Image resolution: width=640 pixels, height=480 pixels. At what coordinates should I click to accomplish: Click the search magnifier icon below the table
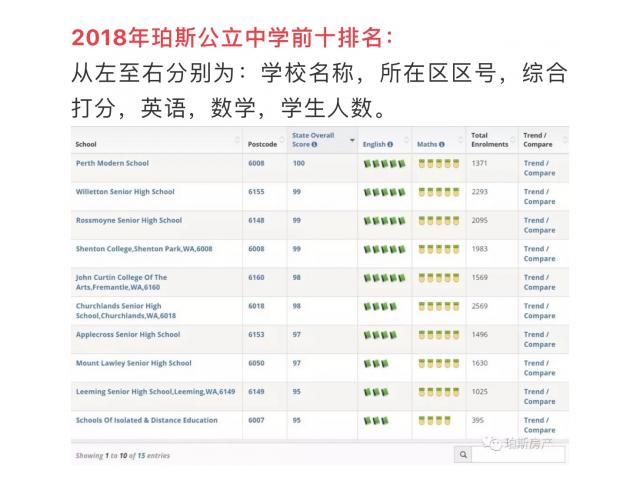click(463, 455)
